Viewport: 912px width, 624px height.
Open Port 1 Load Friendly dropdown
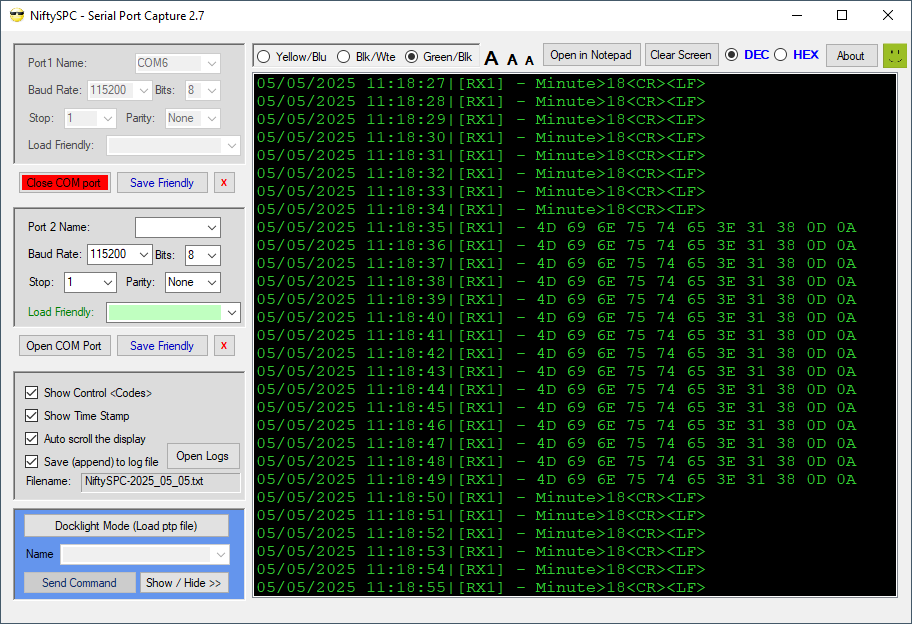click(x=173, y=145)
